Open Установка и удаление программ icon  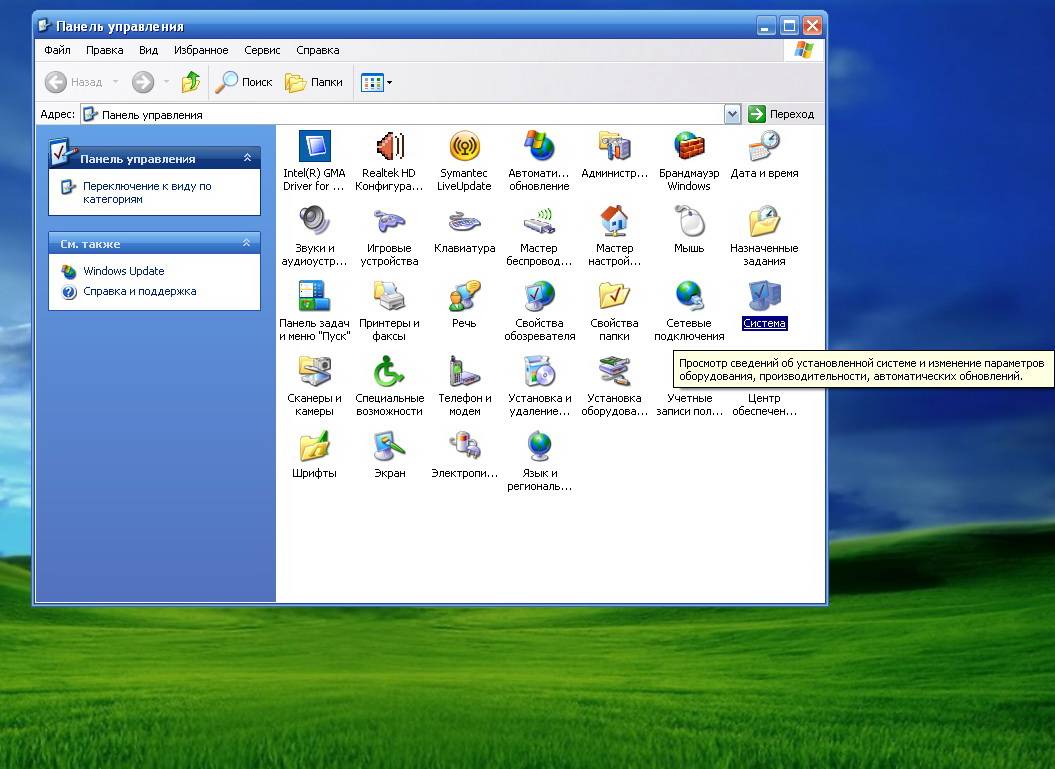[x=539, y=371]
